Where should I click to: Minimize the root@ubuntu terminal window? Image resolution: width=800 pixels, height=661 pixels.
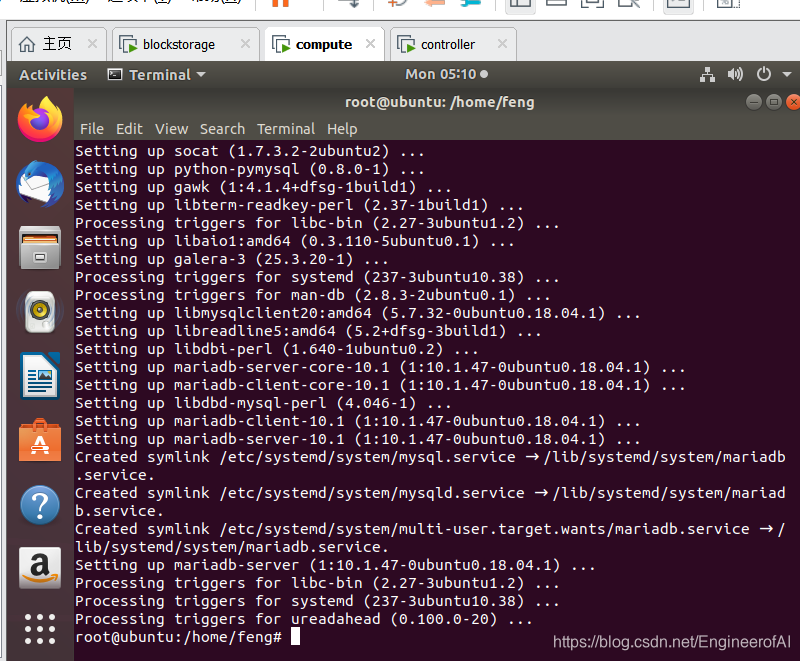pyautogui.click(x=754, y=102)
